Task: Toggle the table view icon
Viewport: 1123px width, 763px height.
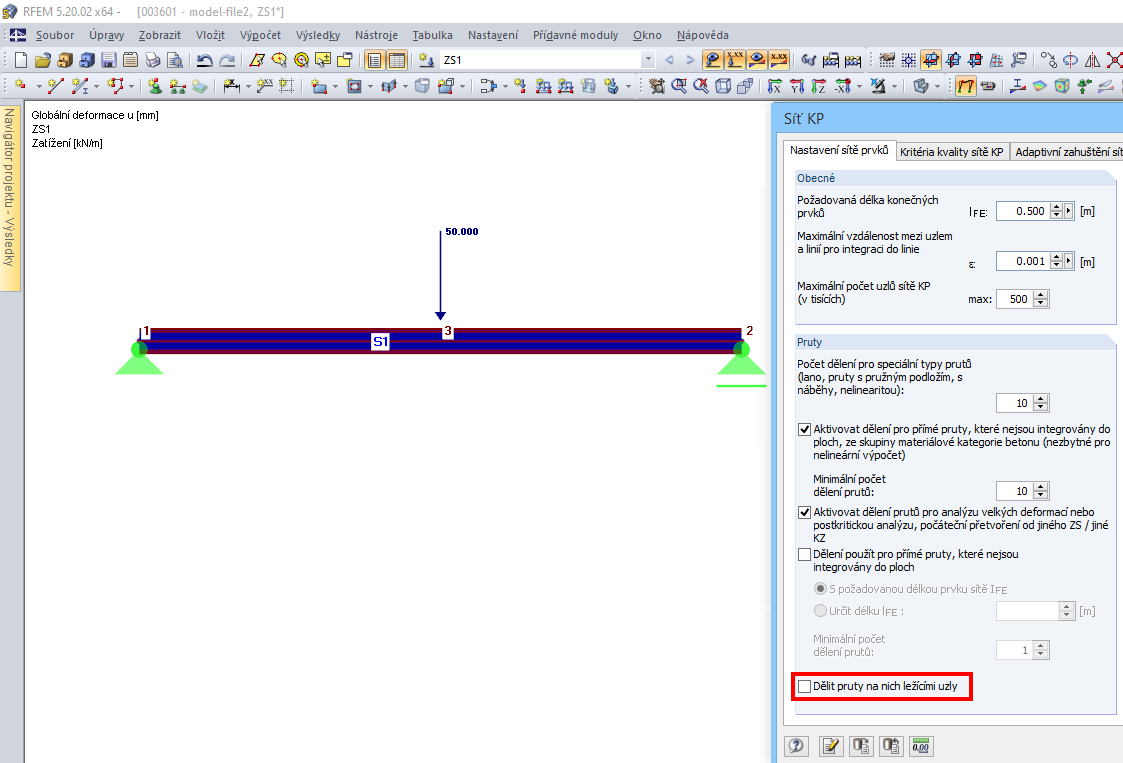Action: point(397,60)
